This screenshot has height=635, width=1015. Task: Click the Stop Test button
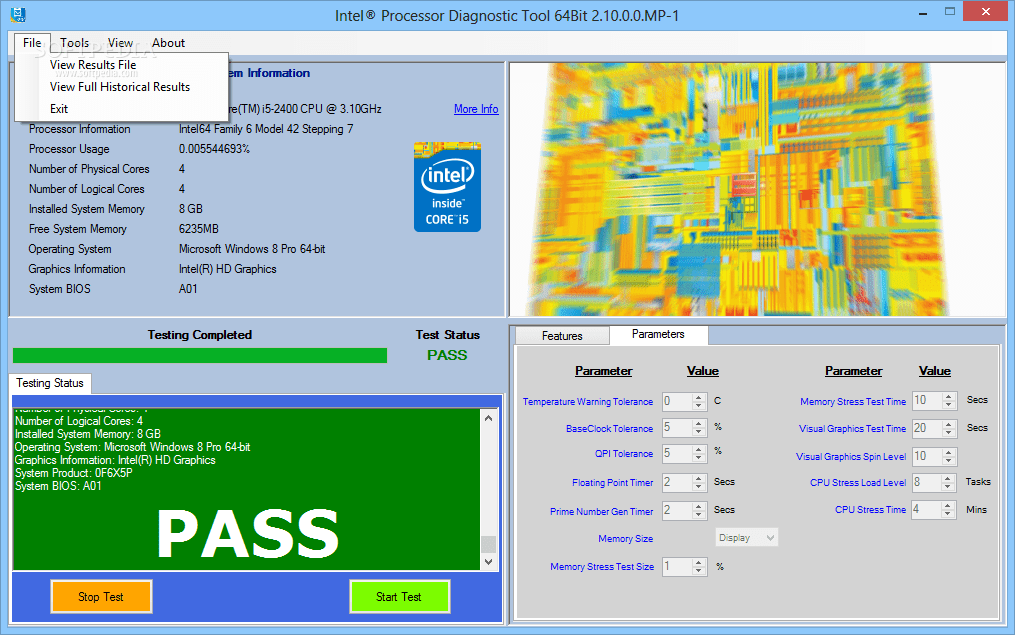(101, 596)
